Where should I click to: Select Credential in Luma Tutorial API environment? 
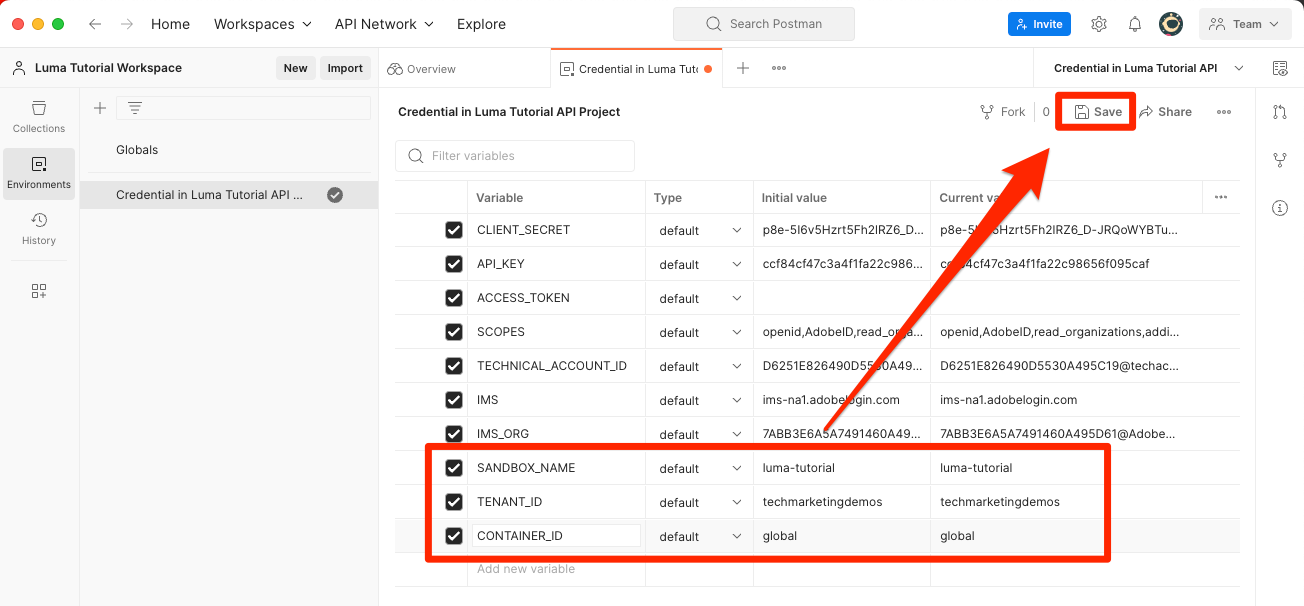pyautogui.click(x=229, y=195)
